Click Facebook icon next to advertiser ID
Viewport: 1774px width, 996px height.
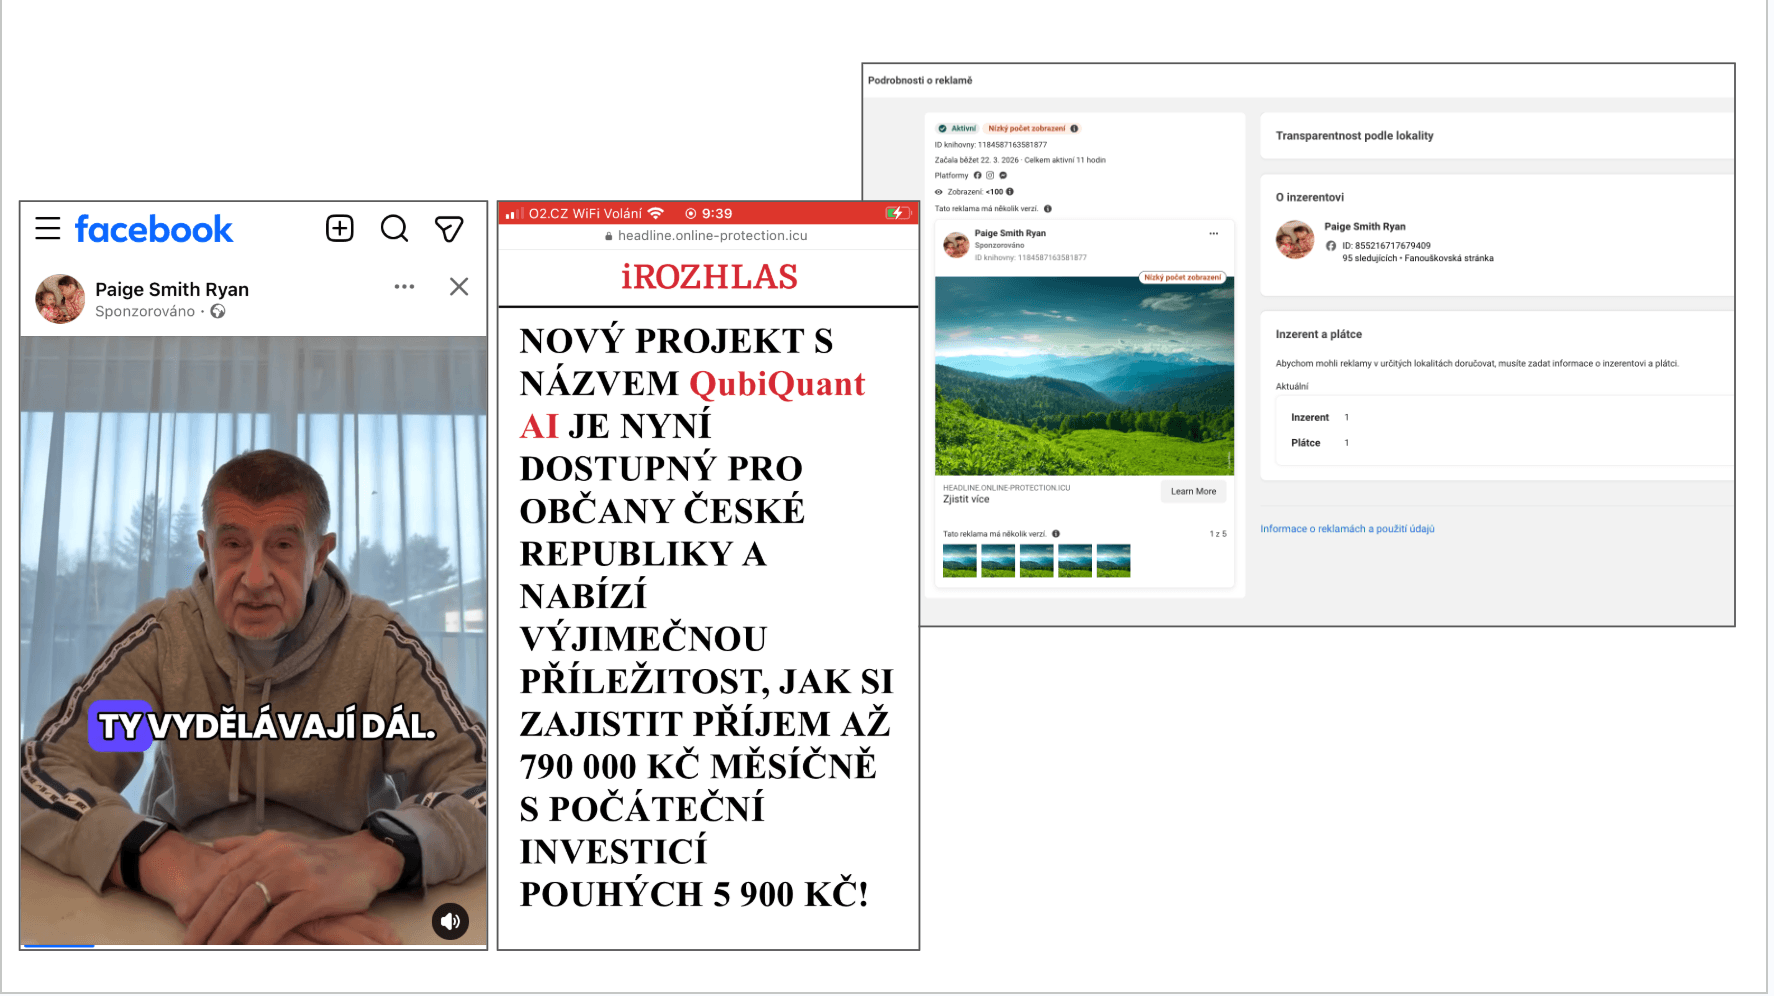pos(1331,246)
